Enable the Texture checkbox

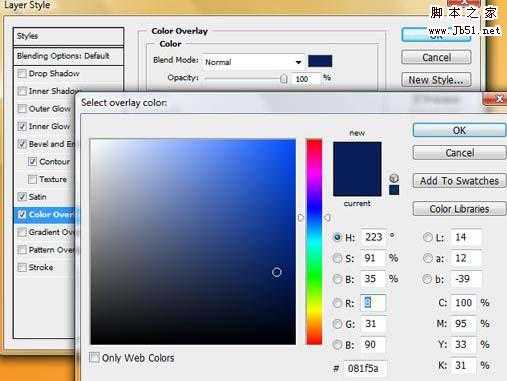coord(32,179)
